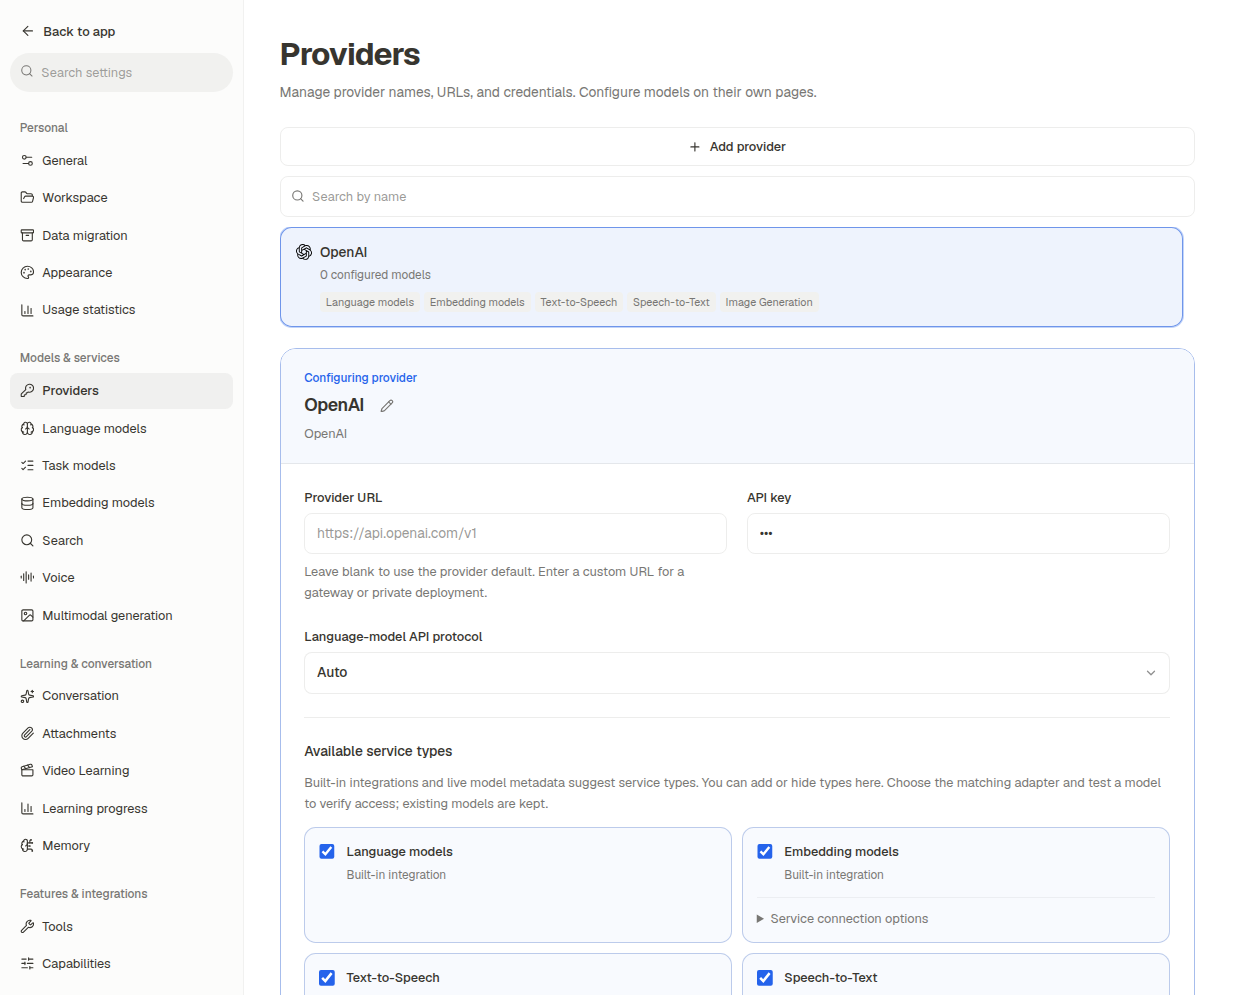This screenshot has width=1239, height=995.
Task: Open the Appearance settings page
Action: (x=121, y=272)
